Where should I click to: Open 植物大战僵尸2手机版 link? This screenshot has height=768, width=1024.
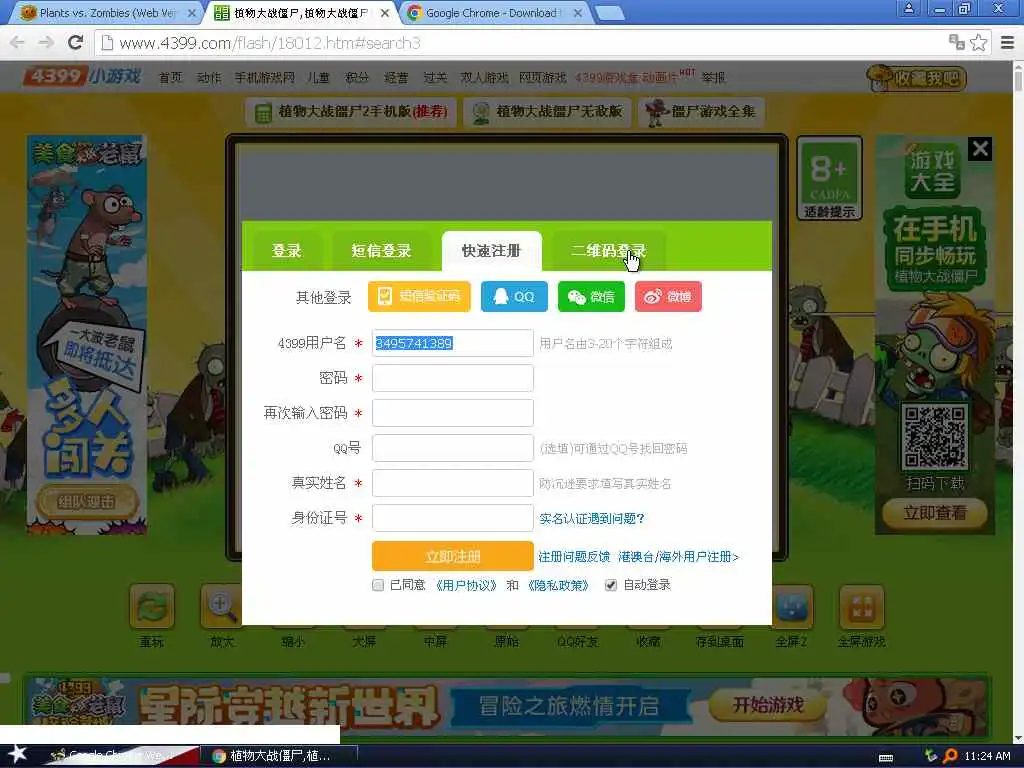click(352, 112)
